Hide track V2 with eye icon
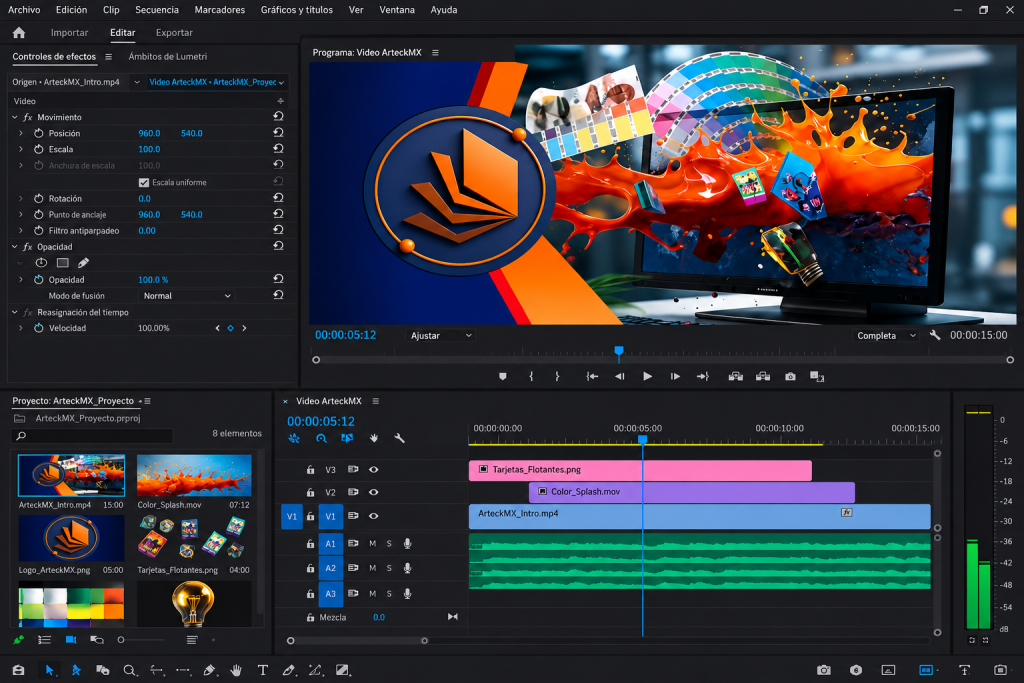1024x683 pixels. point(374,492)
